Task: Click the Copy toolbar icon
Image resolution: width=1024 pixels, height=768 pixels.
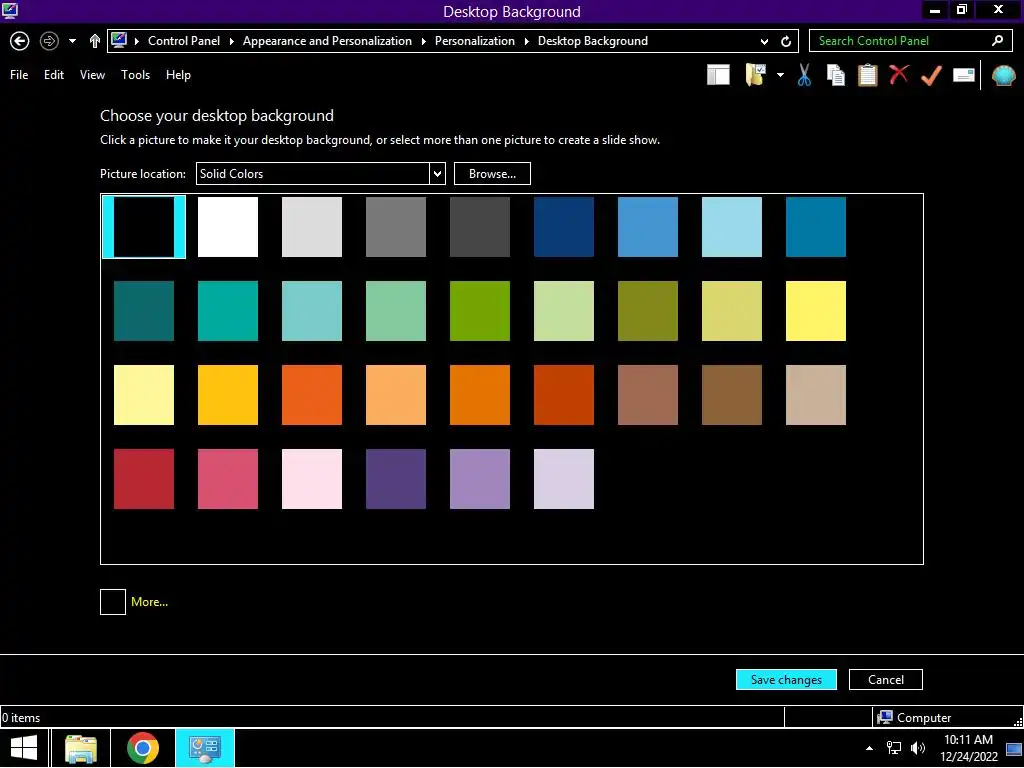Action: pos(835,75)
